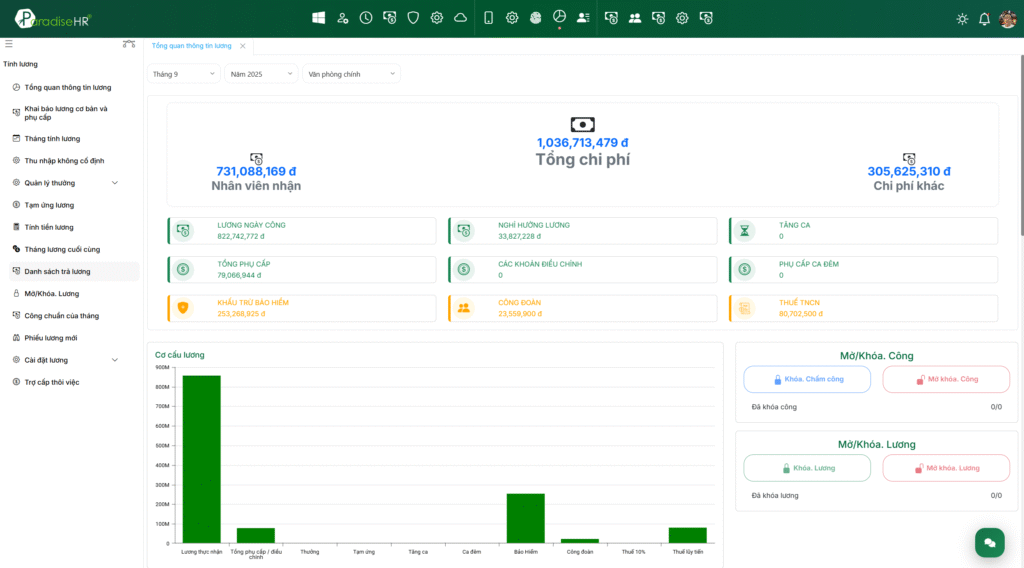Open the cloud icon in top bar

(x=460, y=18)
